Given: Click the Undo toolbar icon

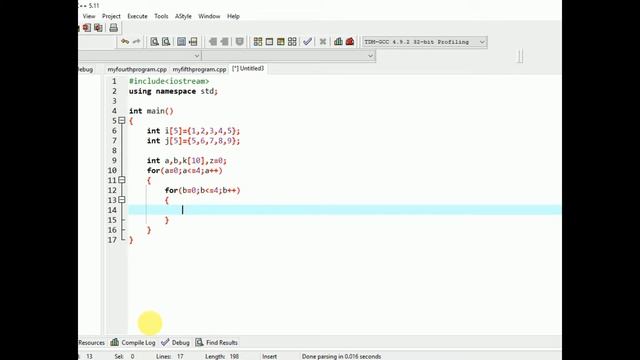Looking at the screenshot, I should (x=125, y=42).
